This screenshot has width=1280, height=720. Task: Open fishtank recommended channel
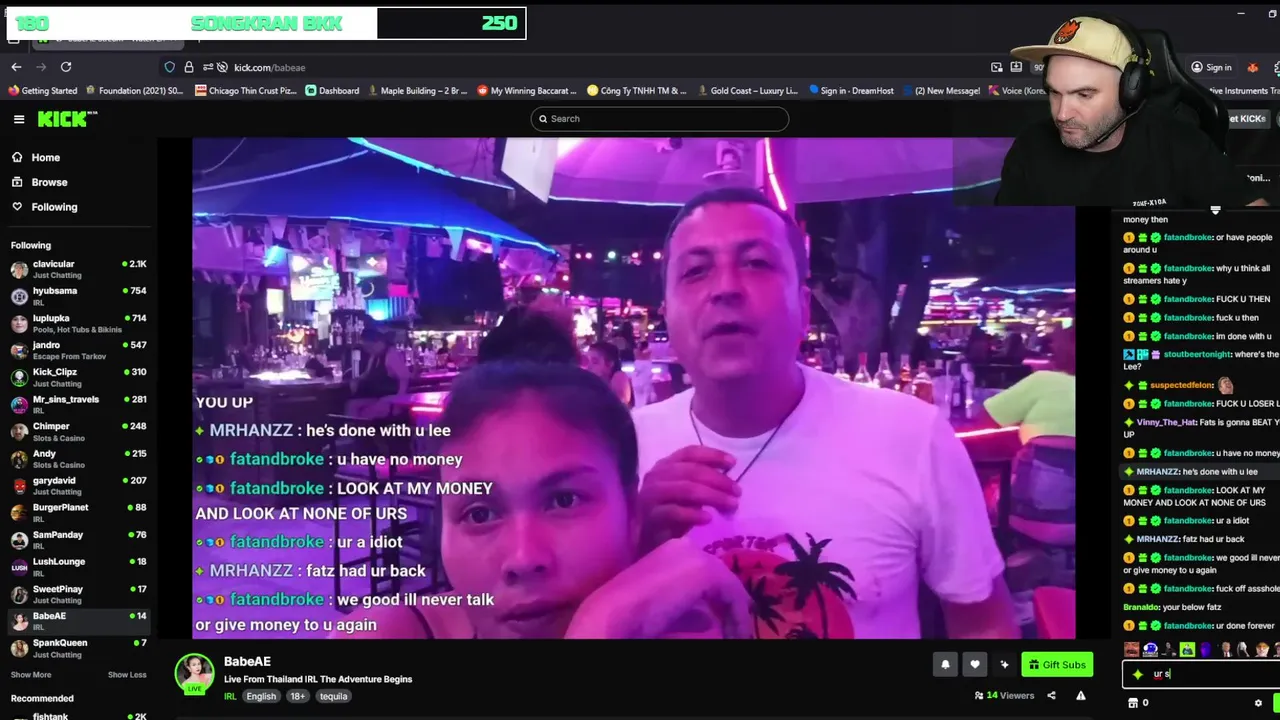click(x=78, y=716)
